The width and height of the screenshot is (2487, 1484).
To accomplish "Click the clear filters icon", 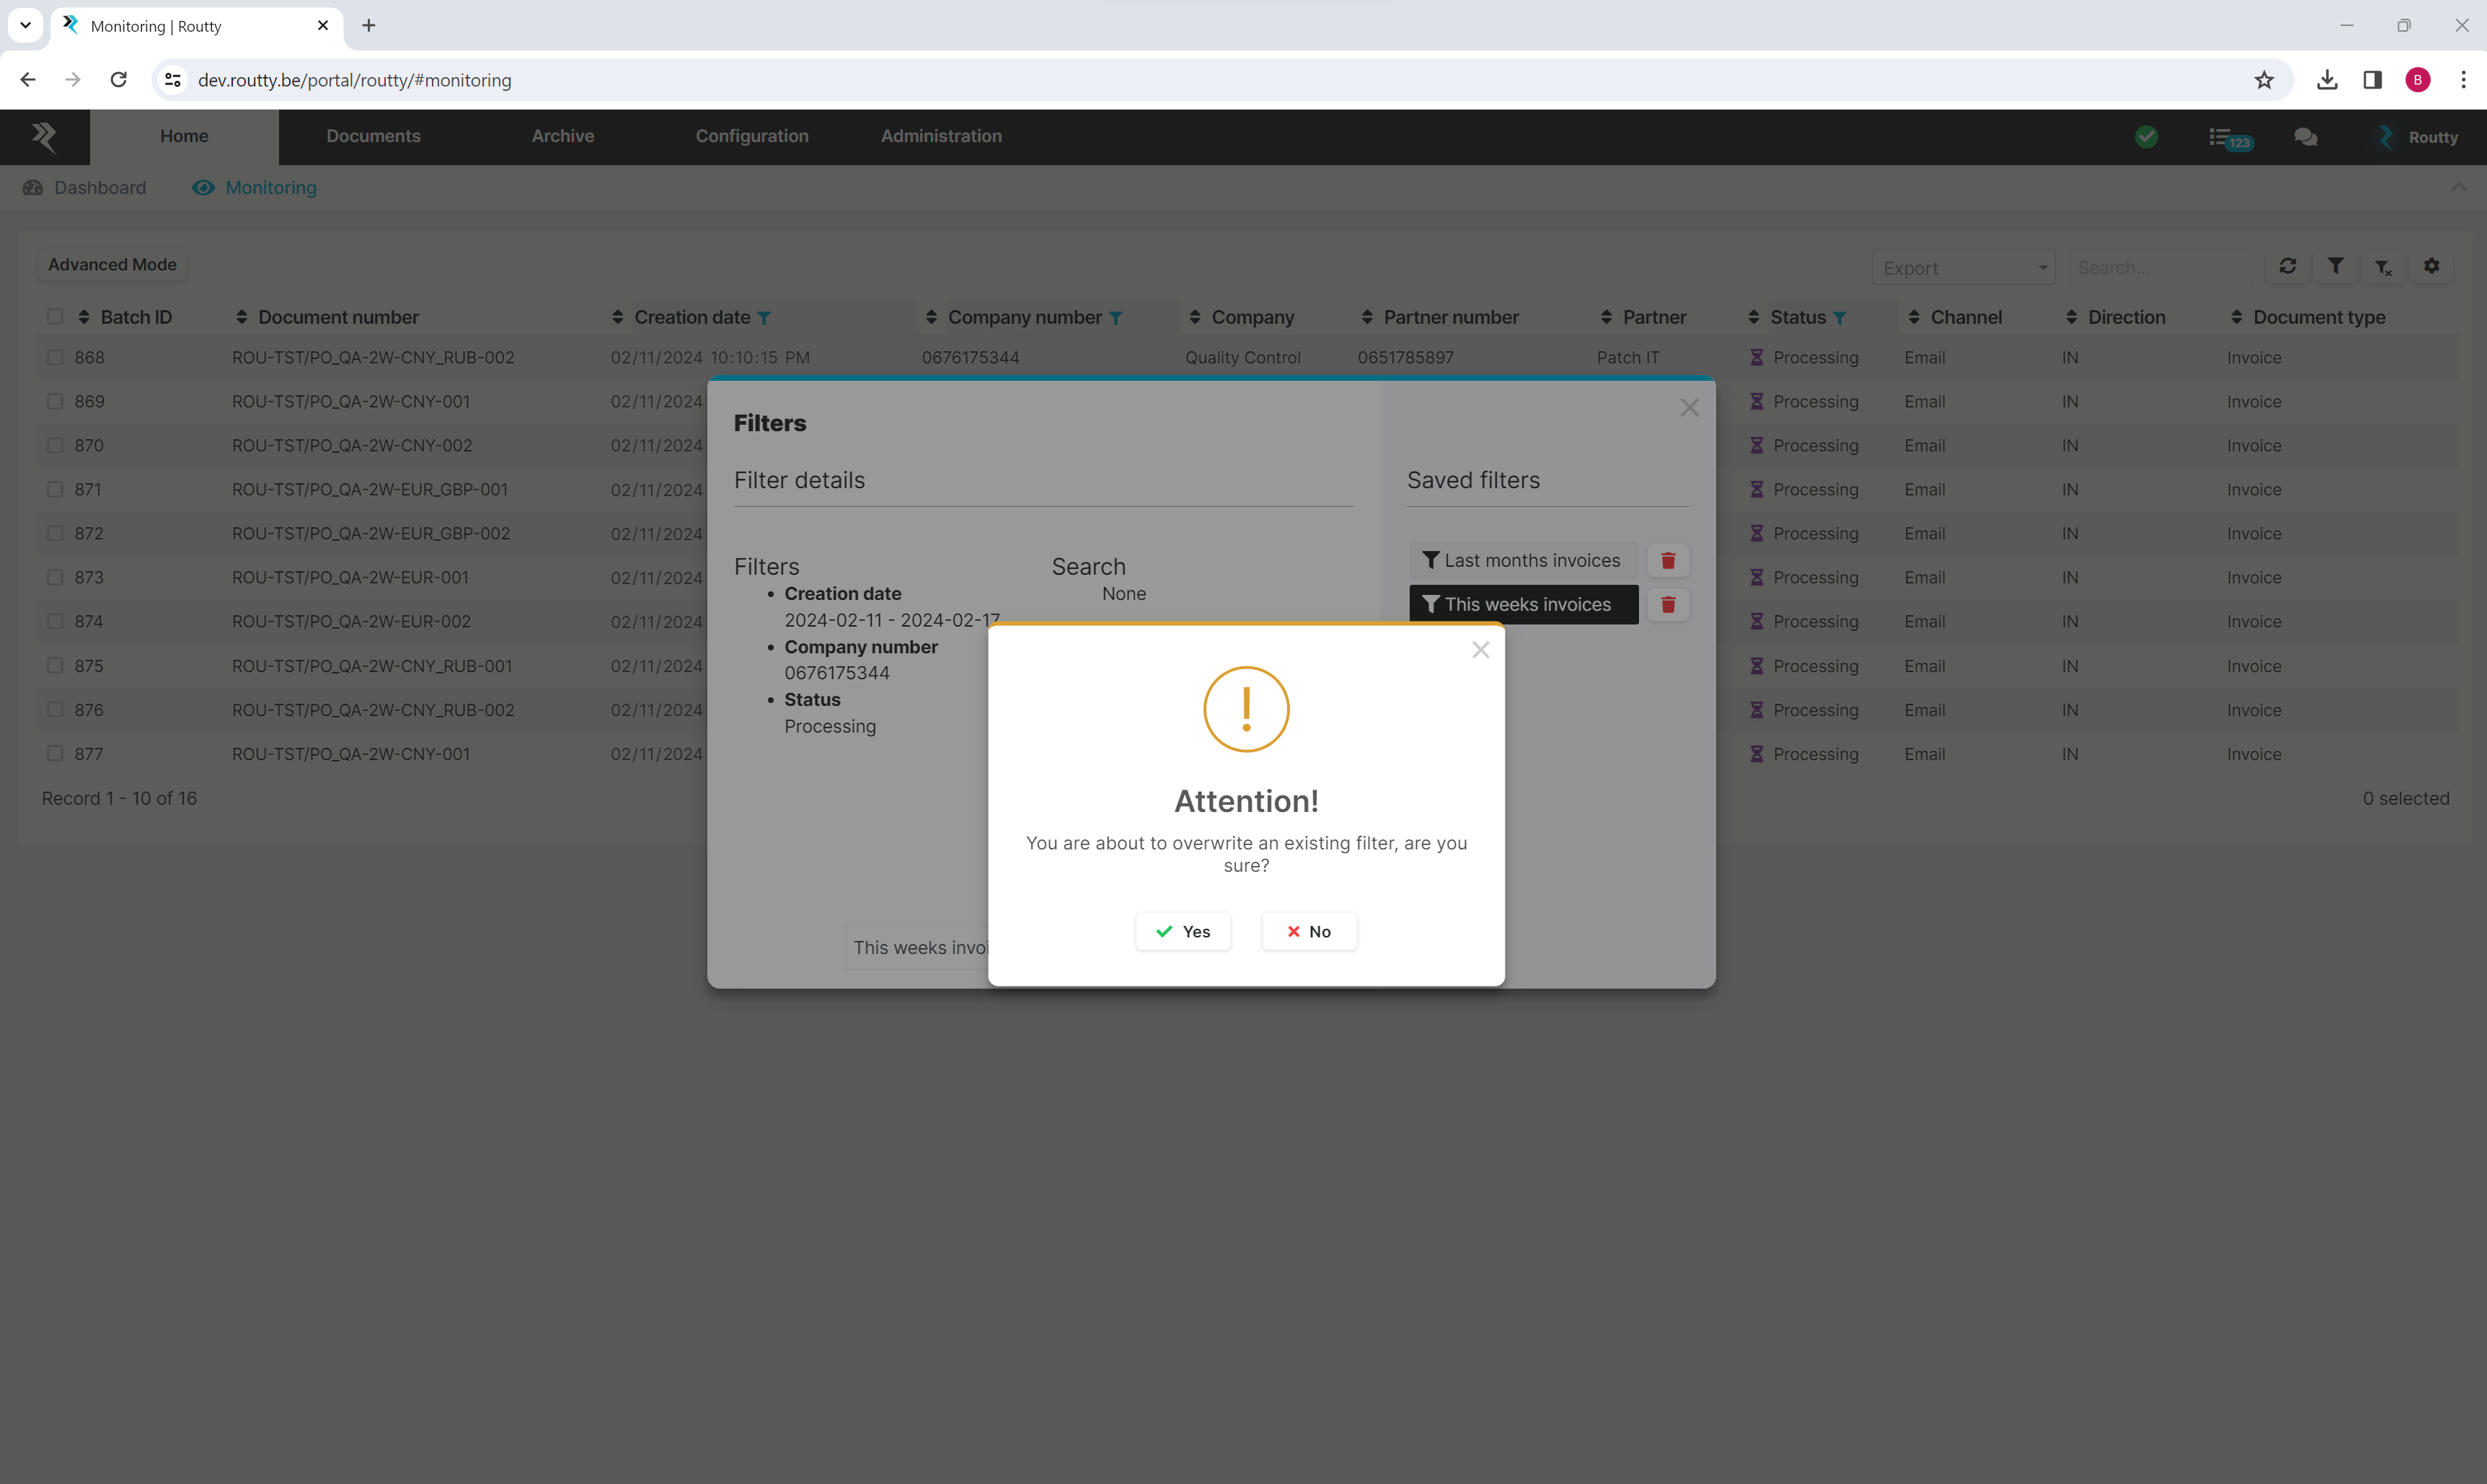I will point(2383,267).
